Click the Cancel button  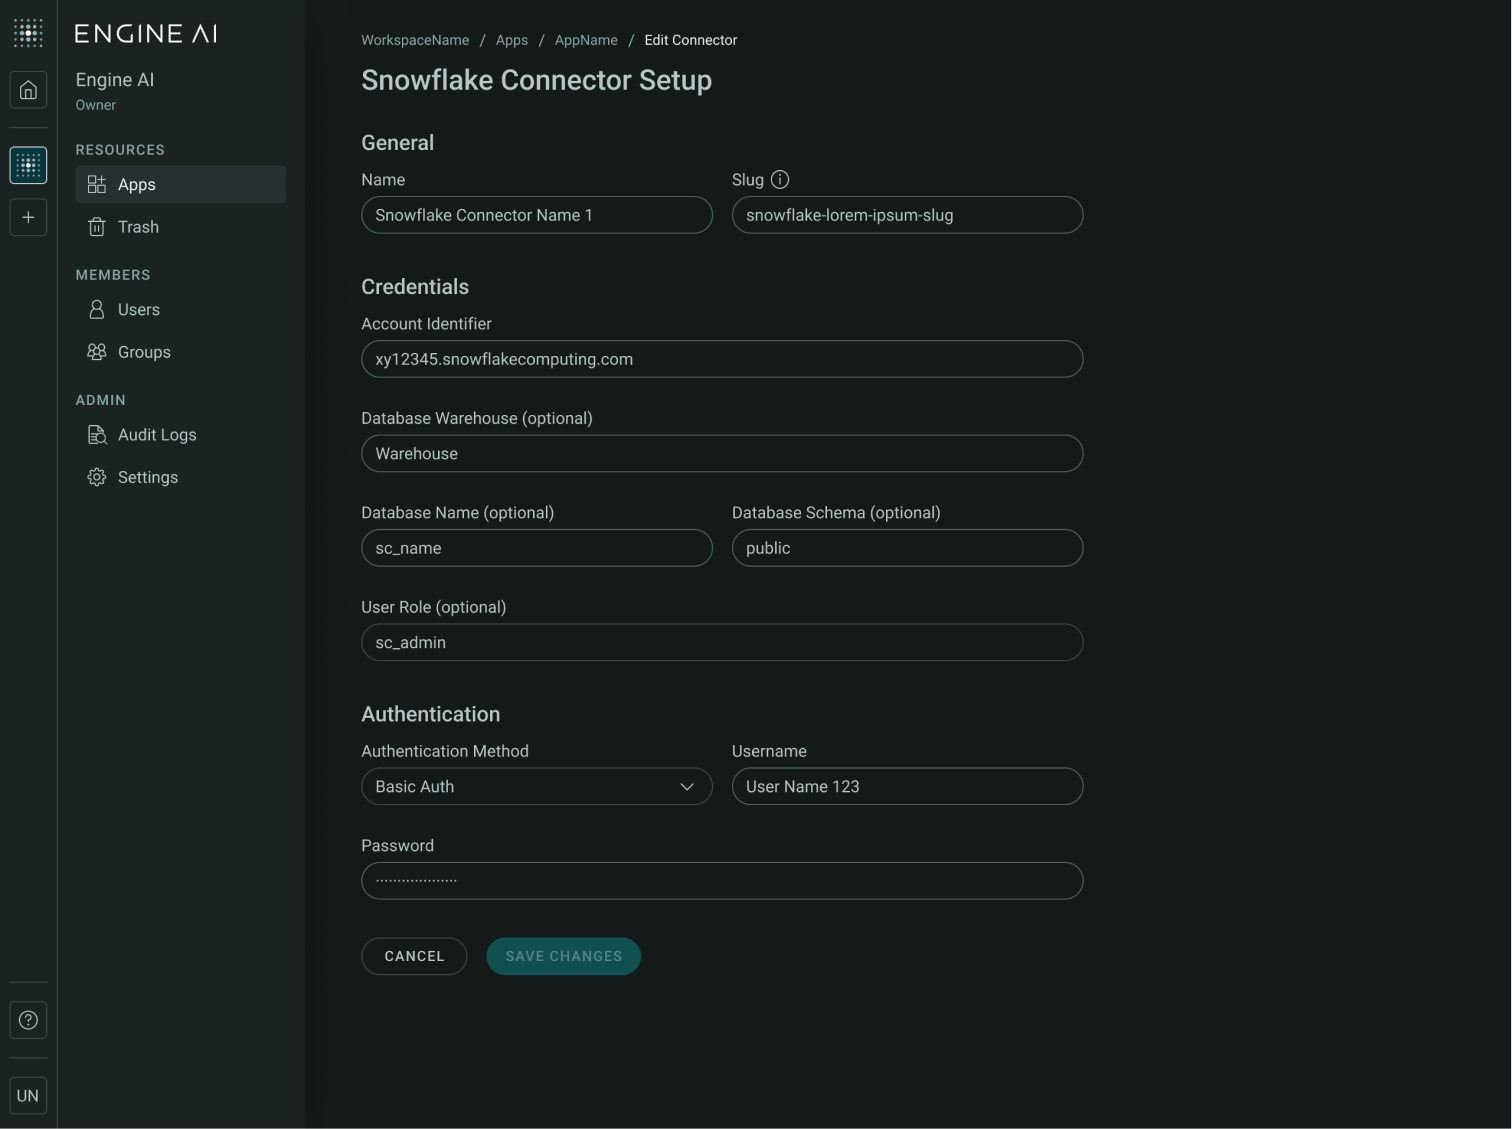[414, 956]
